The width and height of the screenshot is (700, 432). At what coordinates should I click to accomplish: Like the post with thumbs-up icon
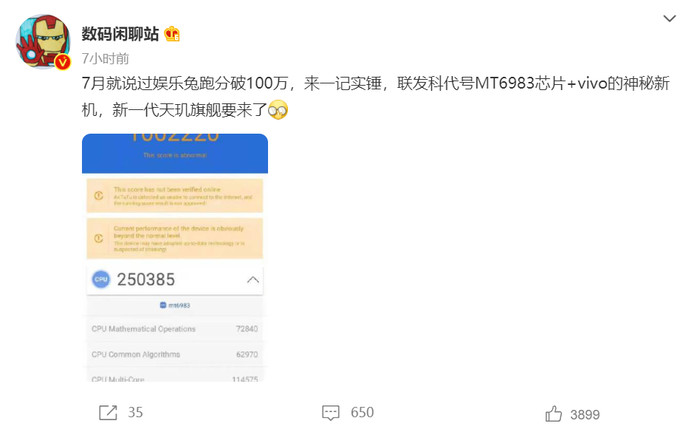point(554,414)
